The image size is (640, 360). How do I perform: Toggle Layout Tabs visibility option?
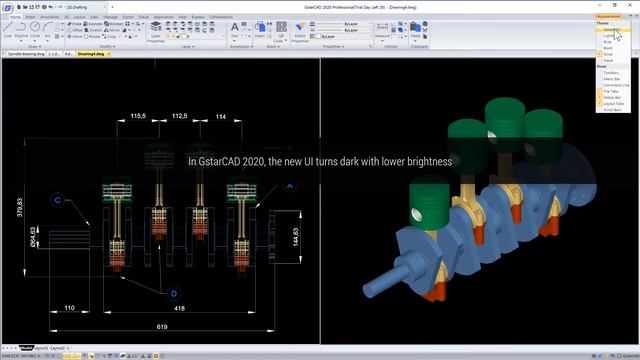tap(613, 104)
